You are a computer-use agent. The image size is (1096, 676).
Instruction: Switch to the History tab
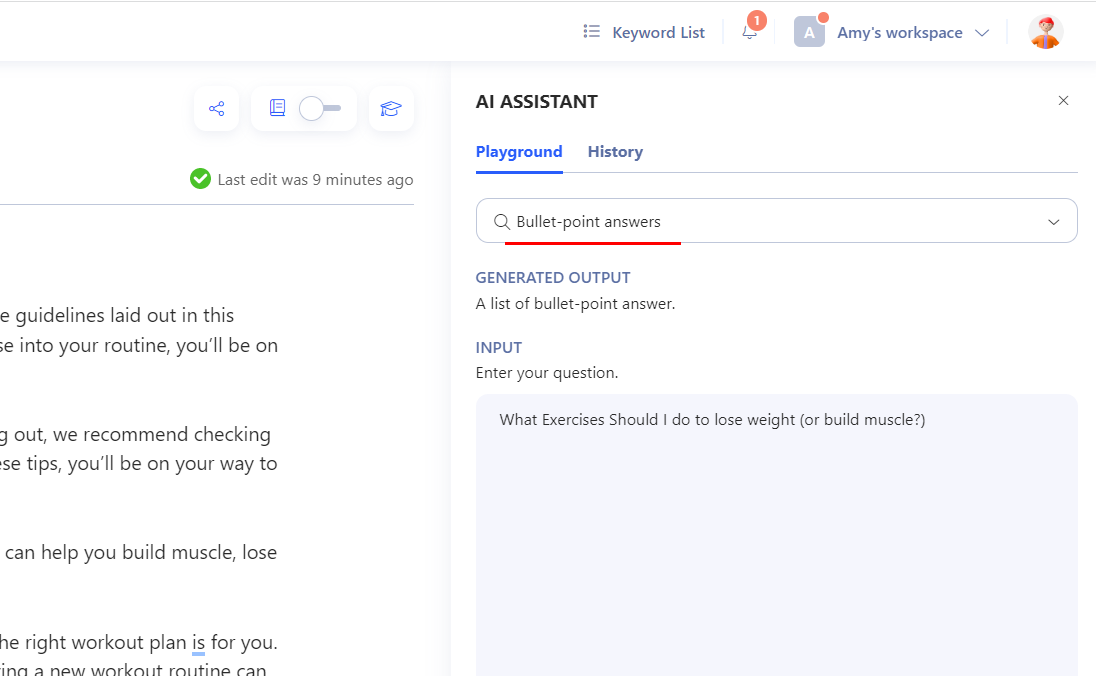[x=615, y=151]
